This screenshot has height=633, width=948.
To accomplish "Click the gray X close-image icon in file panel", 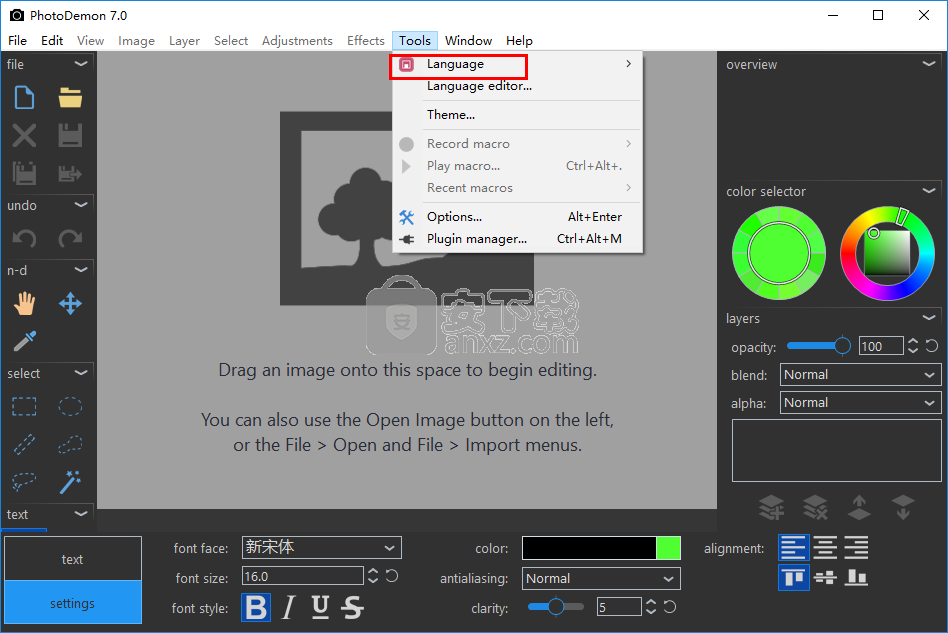I will [x=24, y=135].
